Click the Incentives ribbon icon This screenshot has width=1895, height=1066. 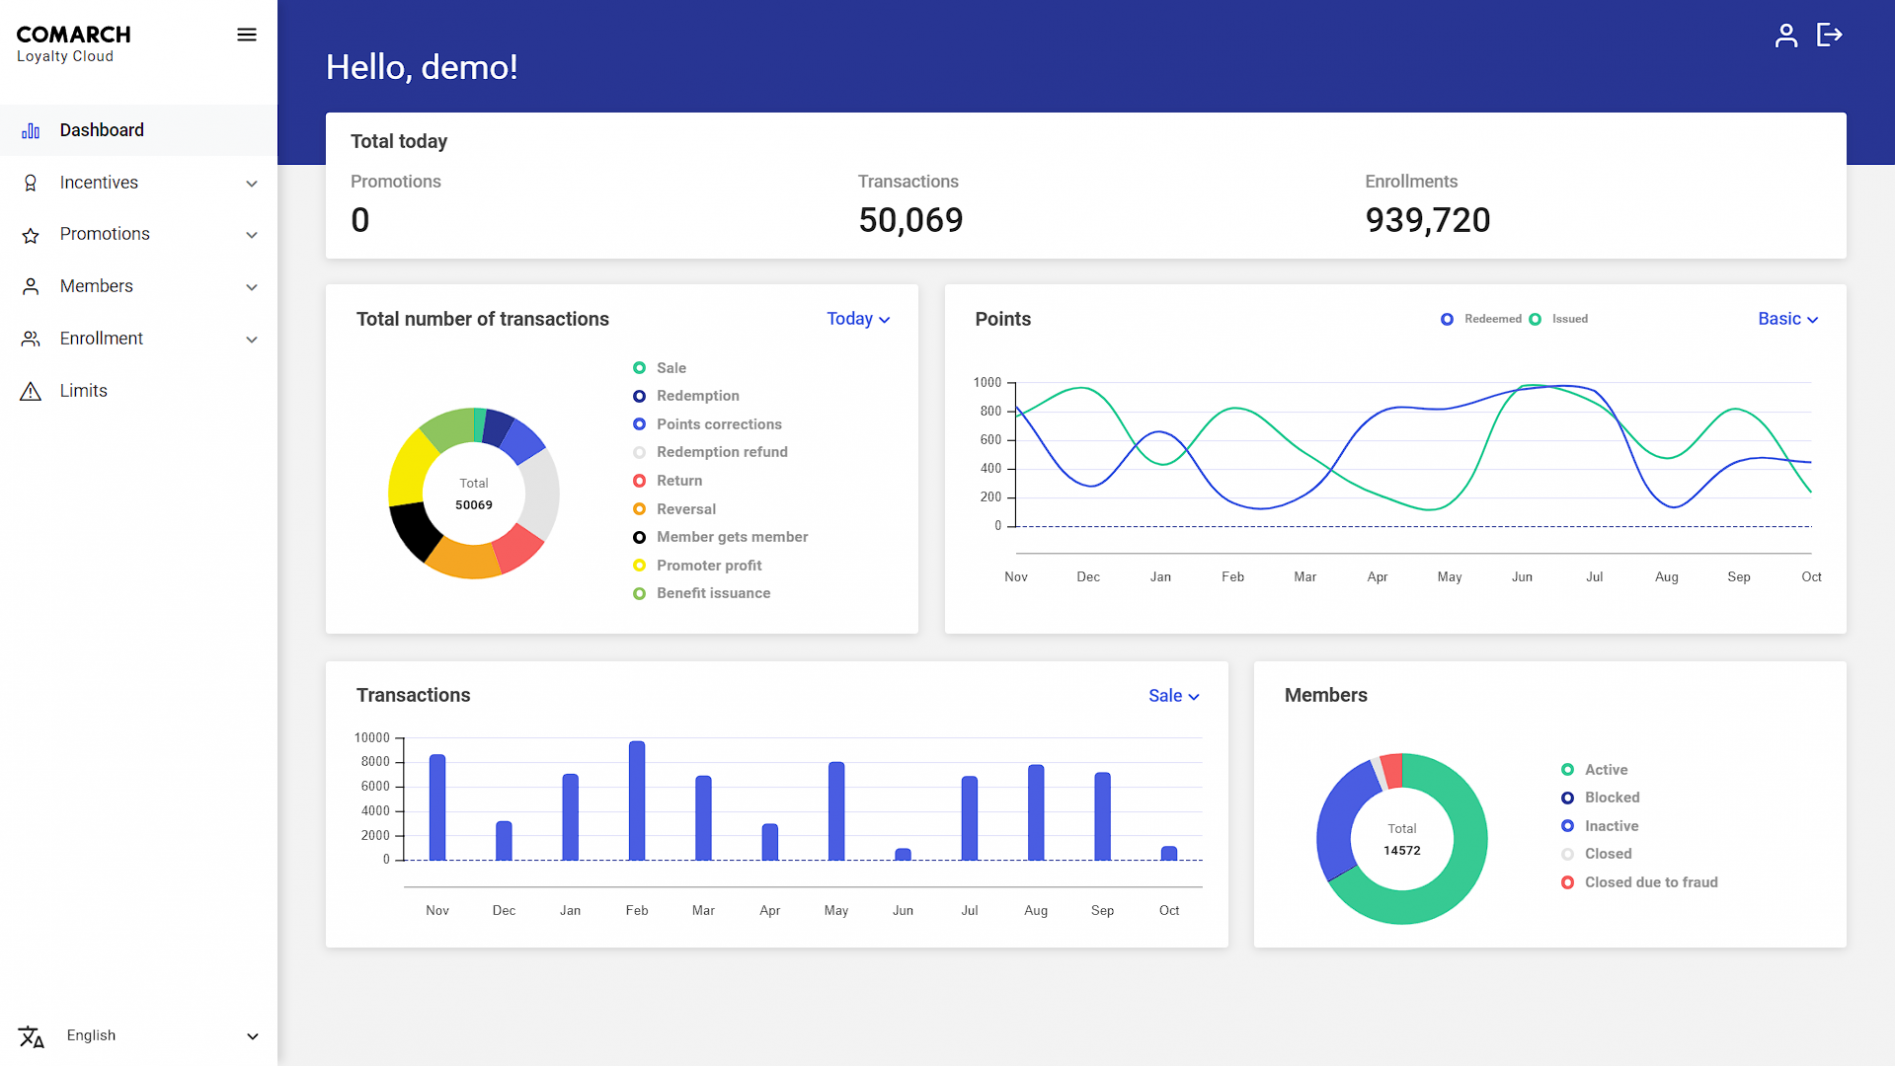coord(31,183)
